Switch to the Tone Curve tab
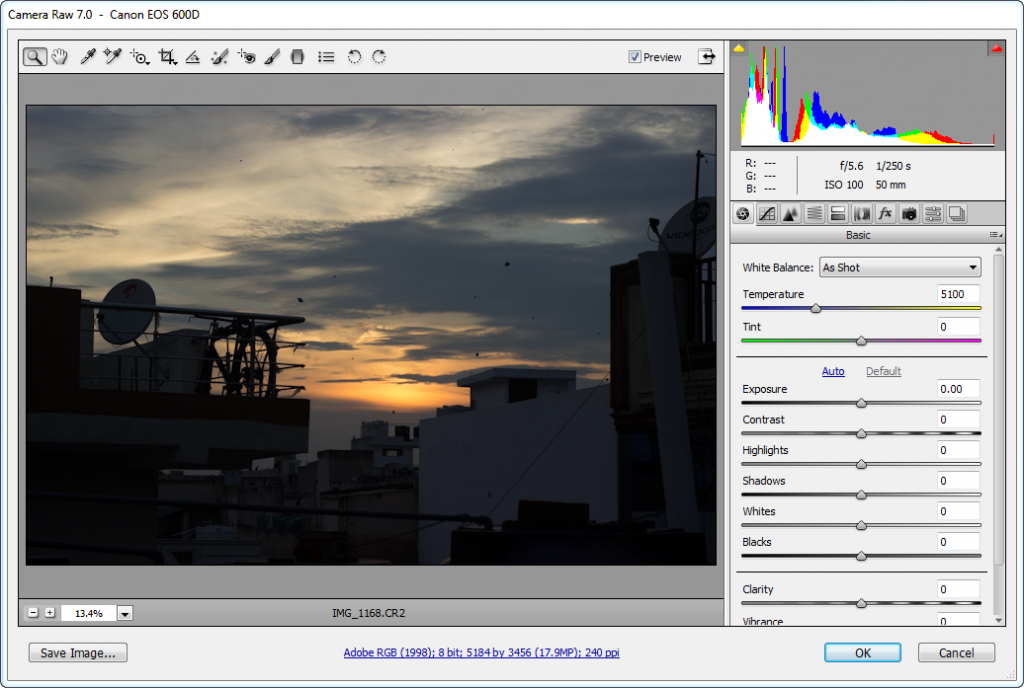Image resolution: width=1024 pixels, height=688 pixels. coord(767,213)
